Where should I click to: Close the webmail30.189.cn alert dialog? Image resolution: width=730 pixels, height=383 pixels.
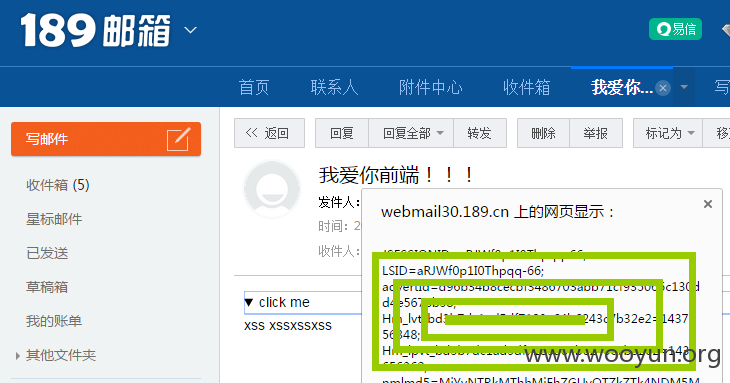(708, 204)
